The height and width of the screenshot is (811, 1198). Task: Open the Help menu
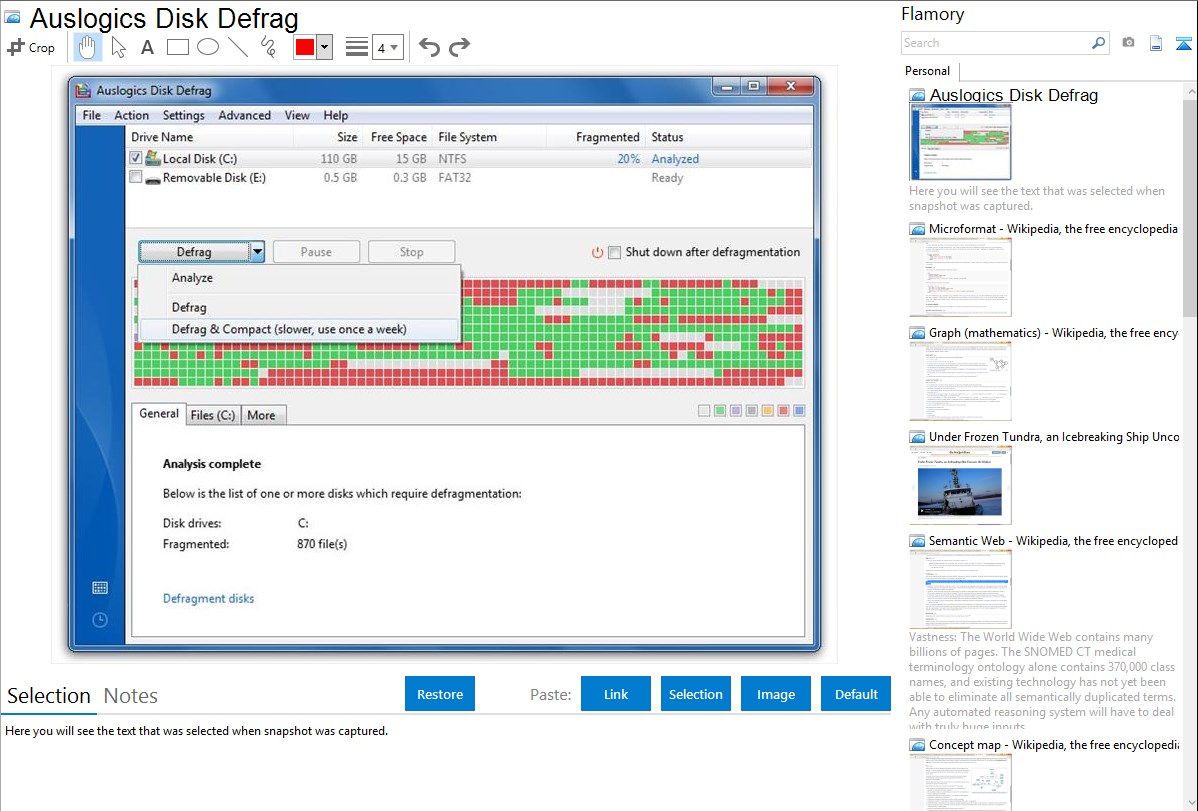click(x=335, y=115)
